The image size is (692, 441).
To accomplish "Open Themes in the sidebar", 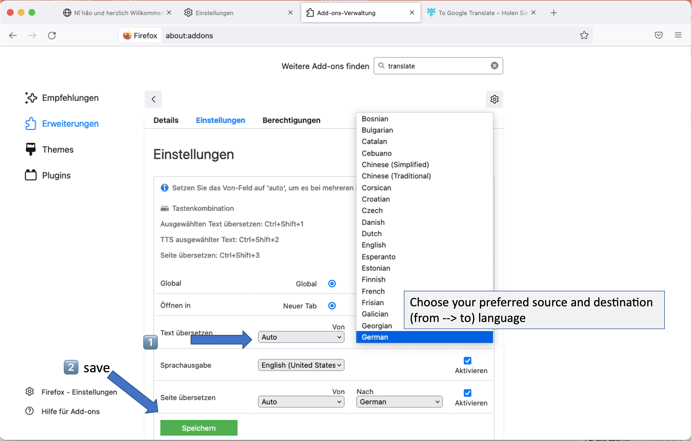I will [x=49, y=149].
